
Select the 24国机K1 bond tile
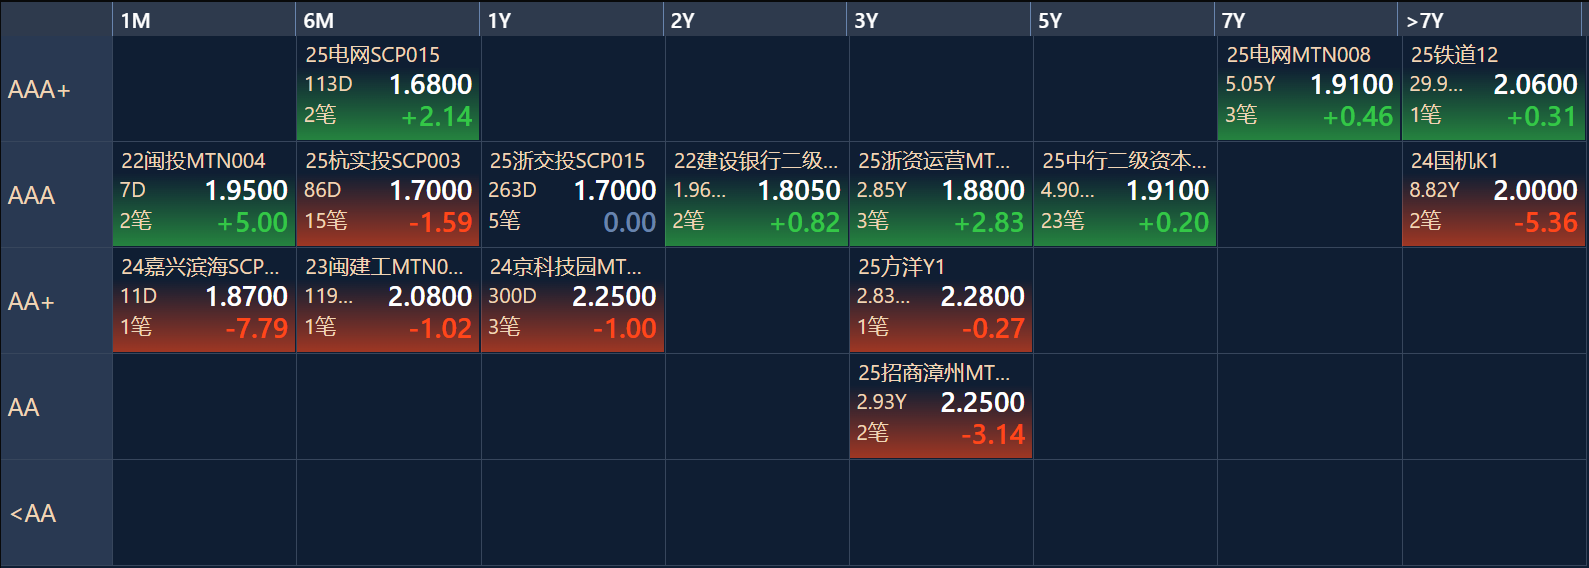point(1493,194)
